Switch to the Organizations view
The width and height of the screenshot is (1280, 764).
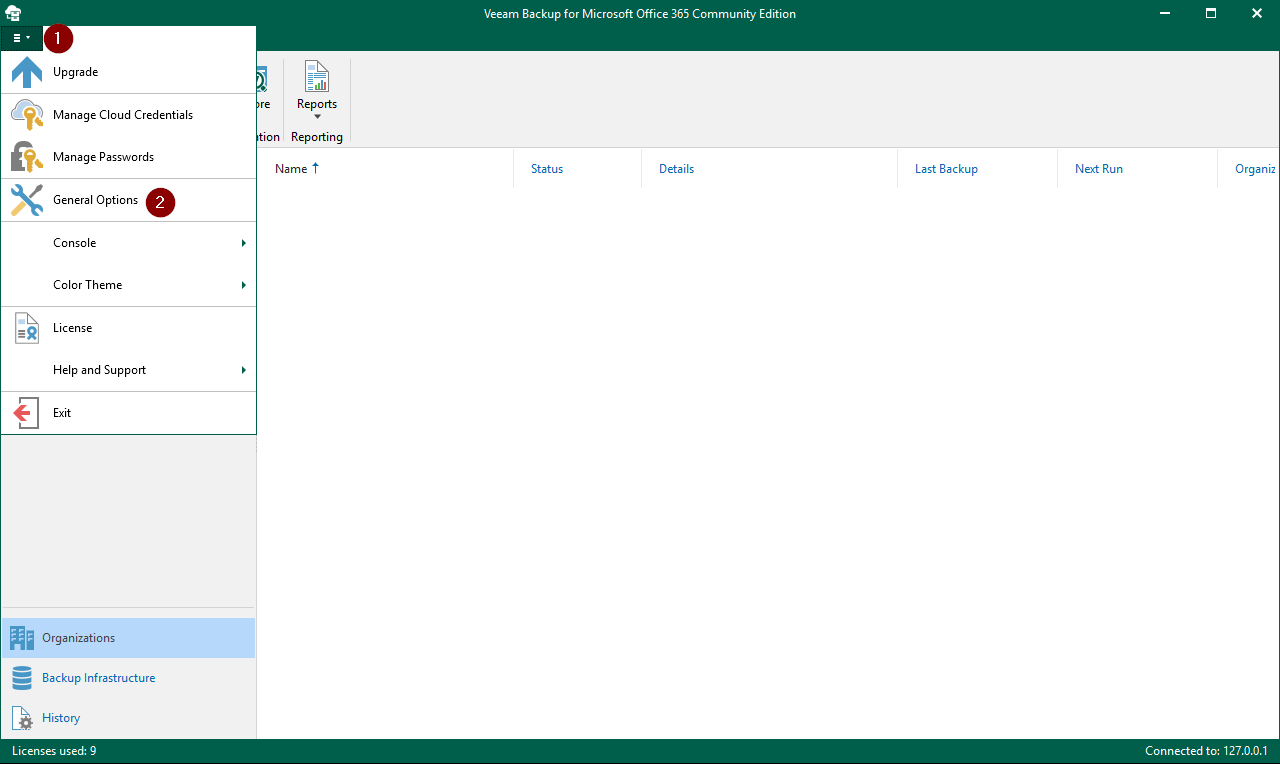(128, 638)
